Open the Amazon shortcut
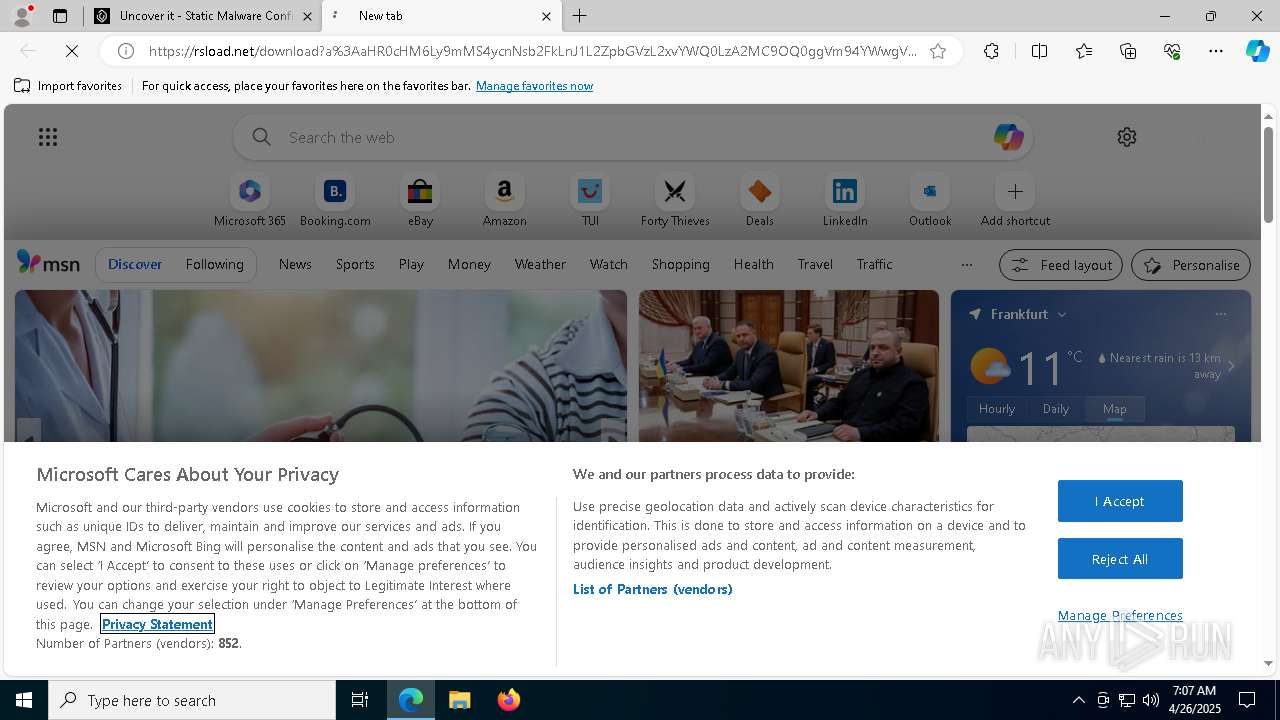Screen dimensions: 1280x720 pos(504,202)
